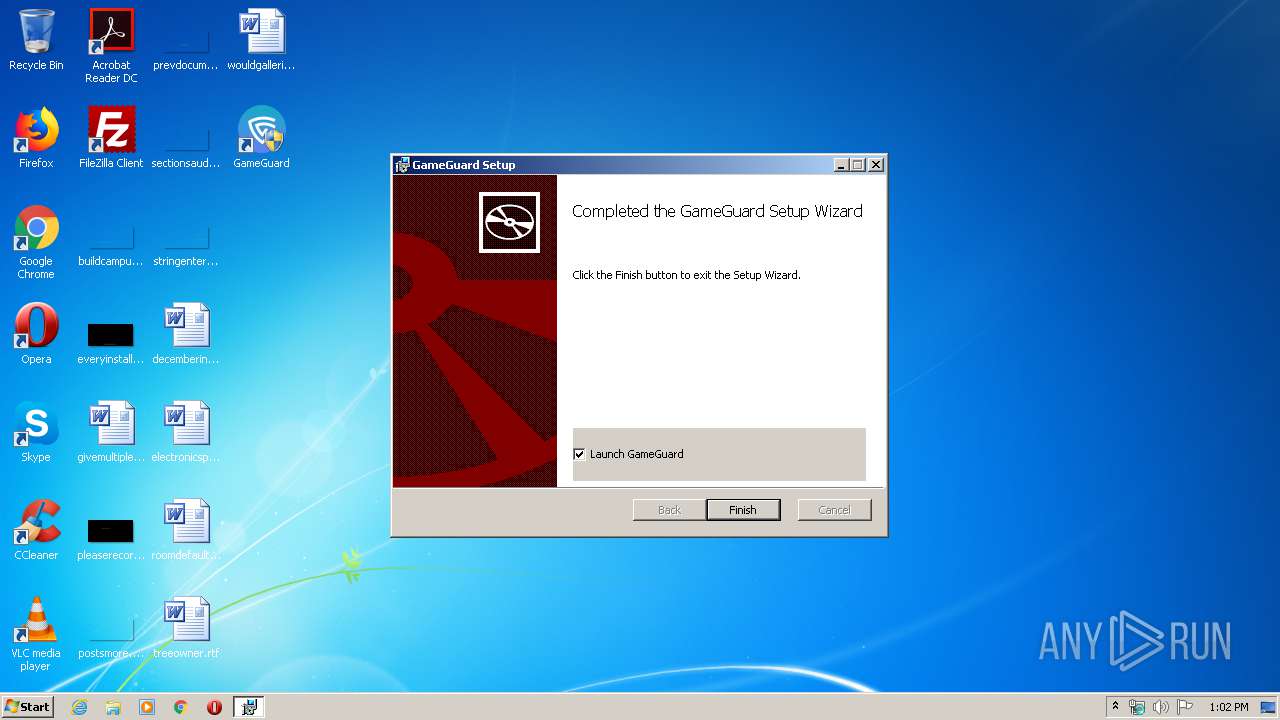Open CCleaner desktop shortcut
Viewport: 1280px width, 720px height.
coord(36,530)
